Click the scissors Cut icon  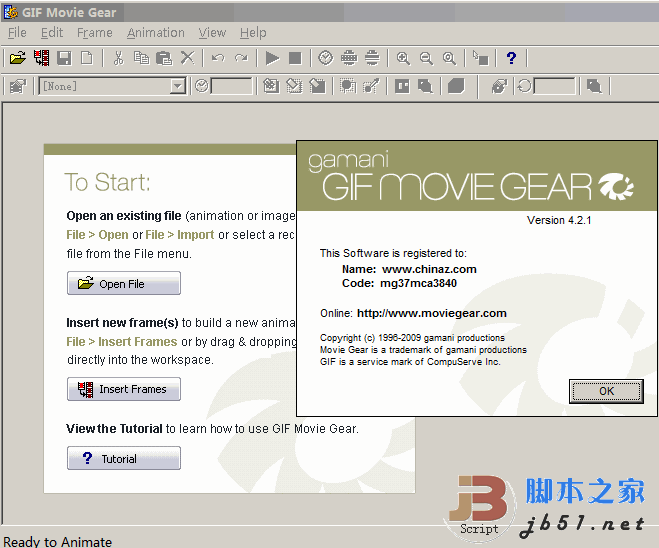(118, 58)
